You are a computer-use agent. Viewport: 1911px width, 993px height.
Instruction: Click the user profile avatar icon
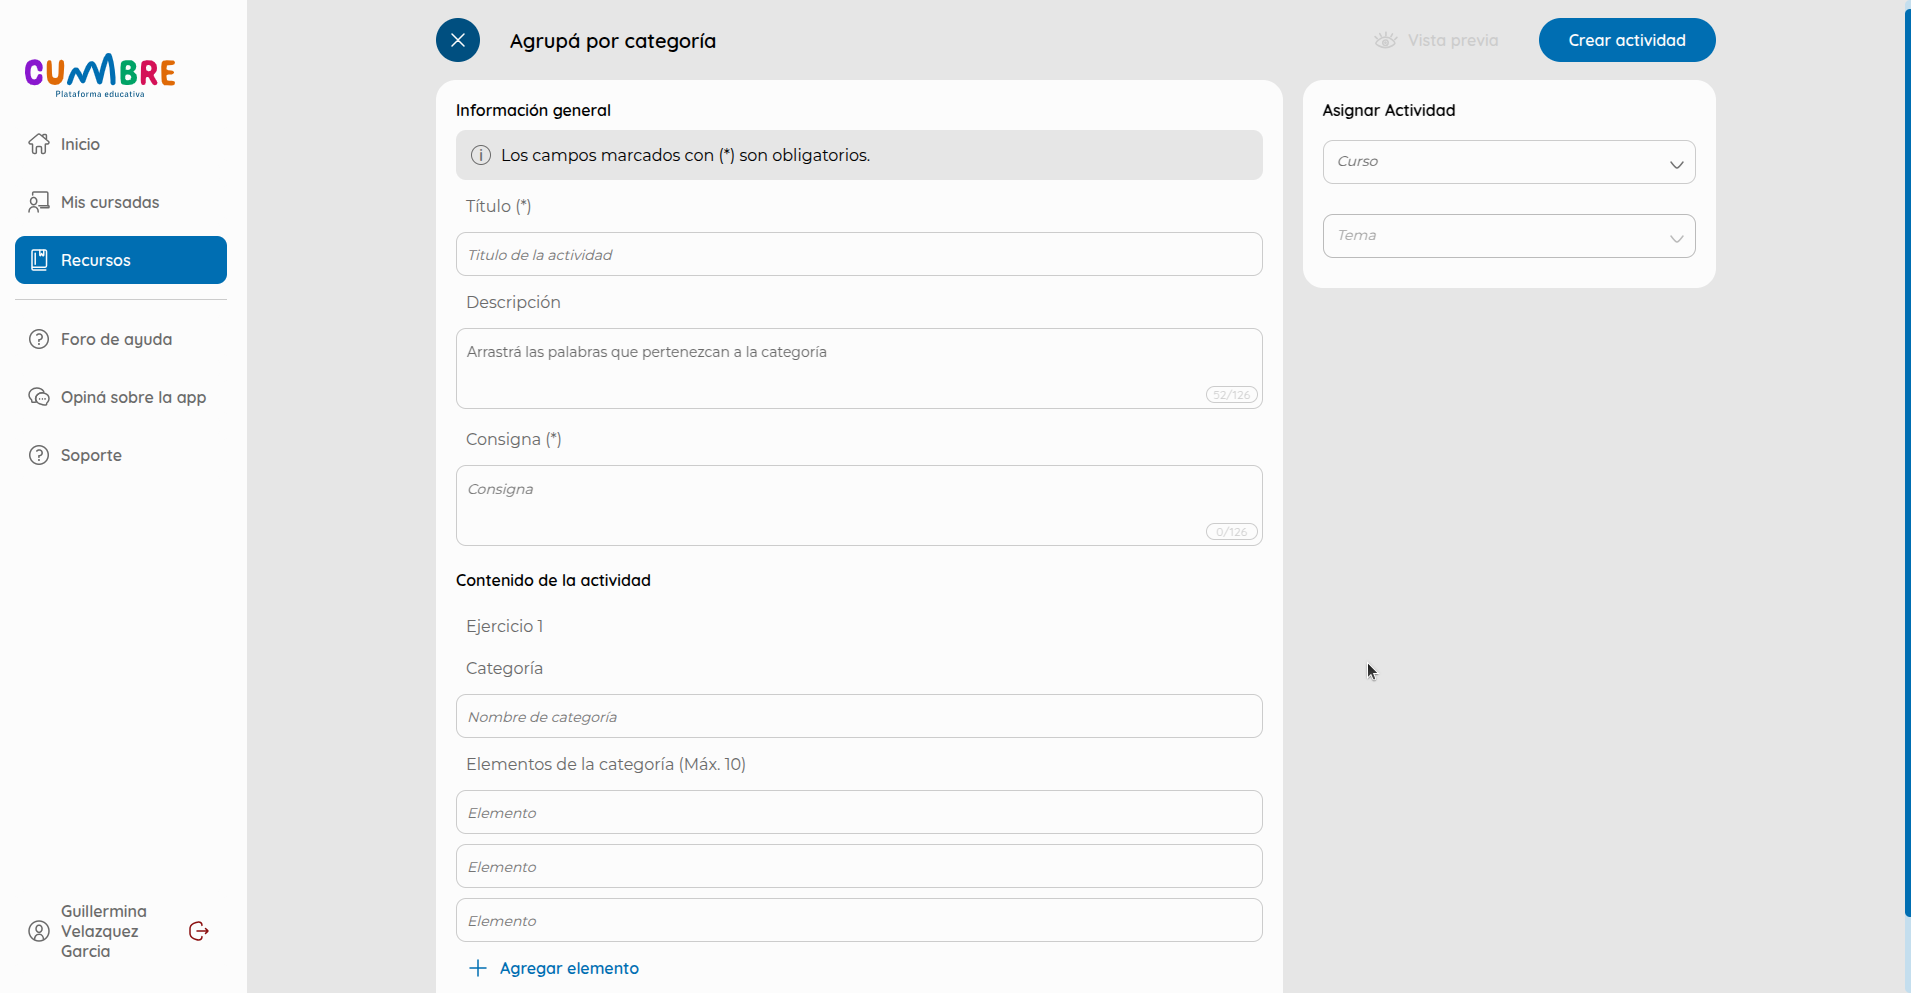point(39,931)
